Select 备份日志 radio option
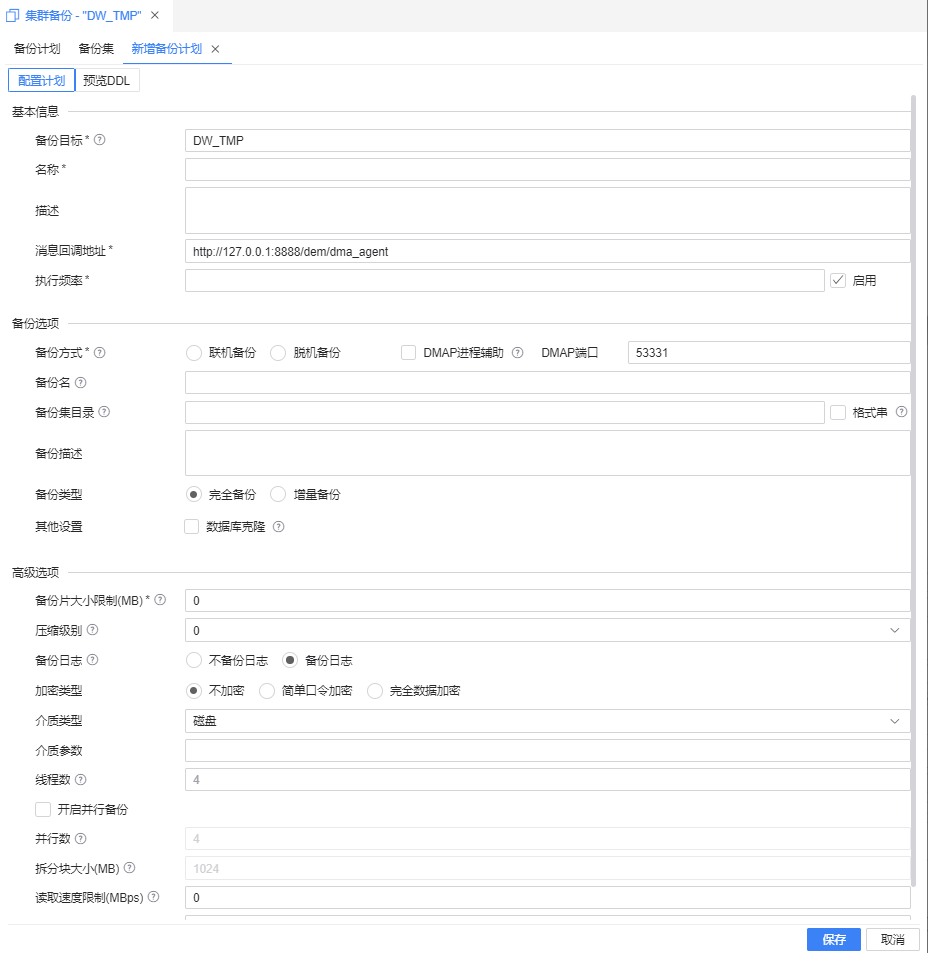The image size is (928, 953). [x=290, y=660]
